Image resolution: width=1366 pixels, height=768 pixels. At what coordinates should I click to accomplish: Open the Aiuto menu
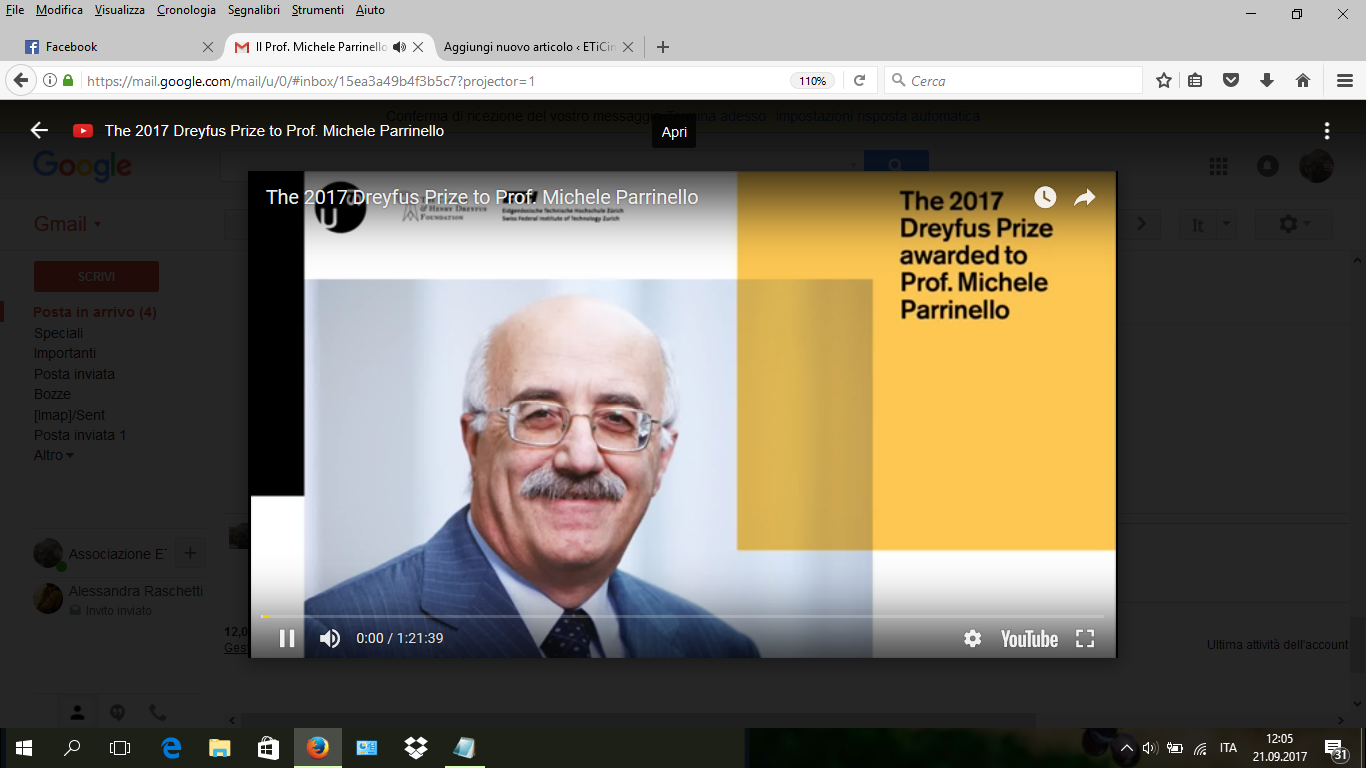point(370,10)
